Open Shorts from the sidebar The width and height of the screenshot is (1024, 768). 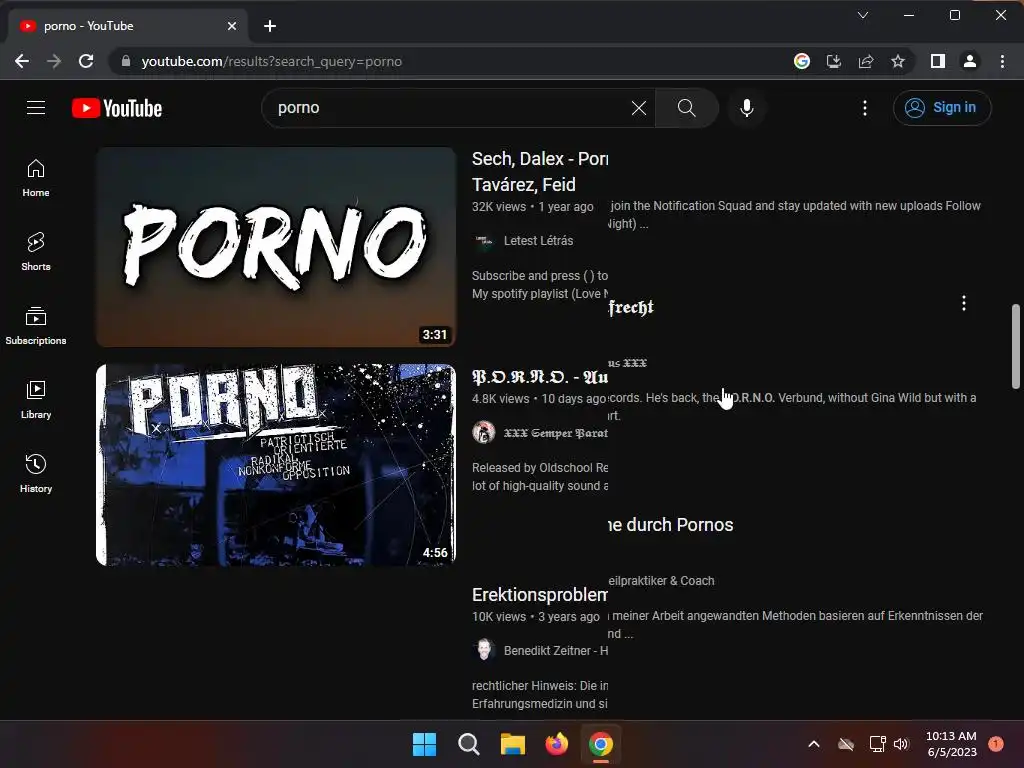pyautogui.click(x=36, y=251)
